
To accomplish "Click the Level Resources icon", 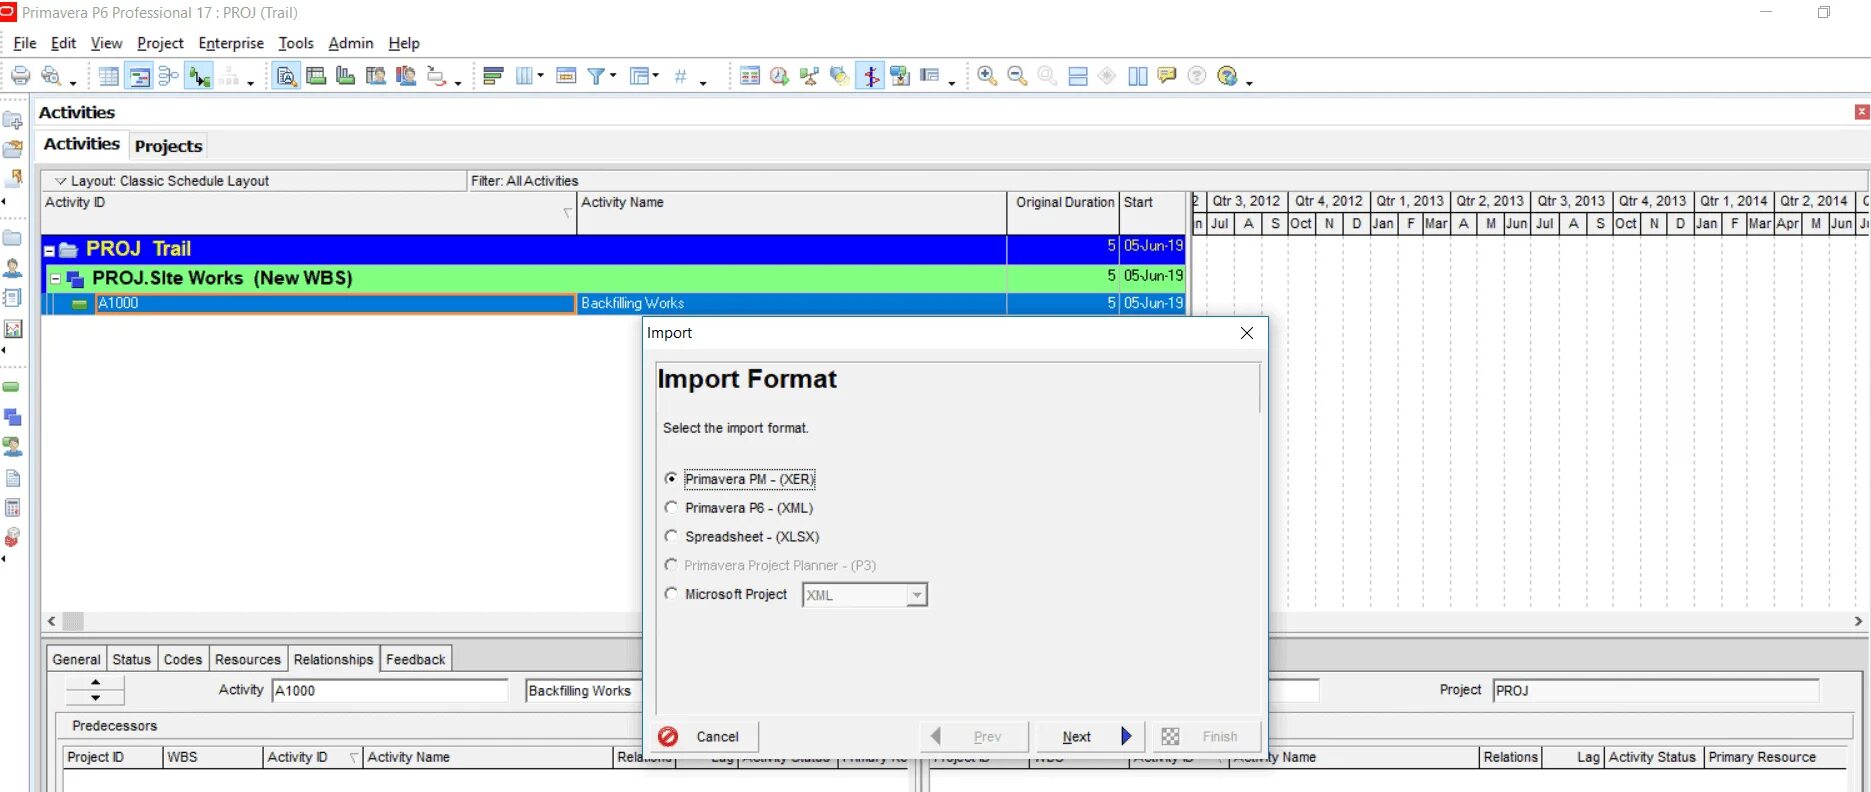I will click(810, 76).
